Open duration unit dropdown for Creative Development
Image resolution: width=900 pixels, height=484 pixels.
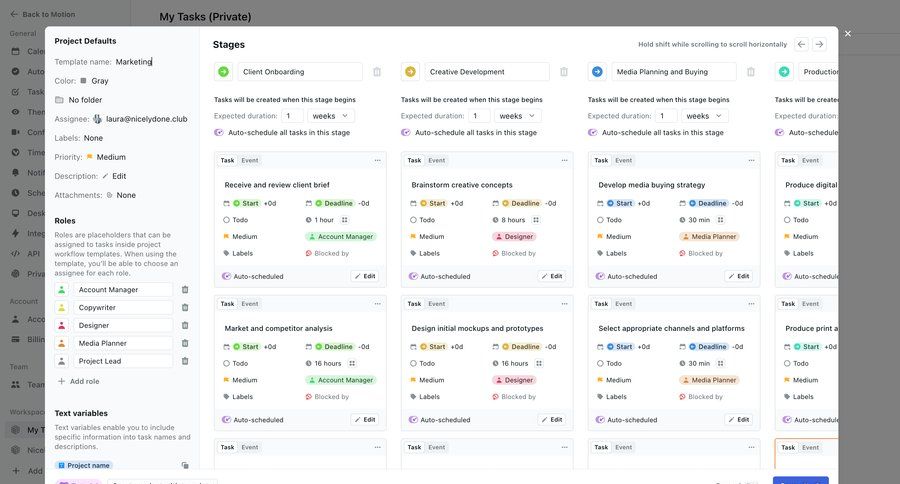[518, 116]
